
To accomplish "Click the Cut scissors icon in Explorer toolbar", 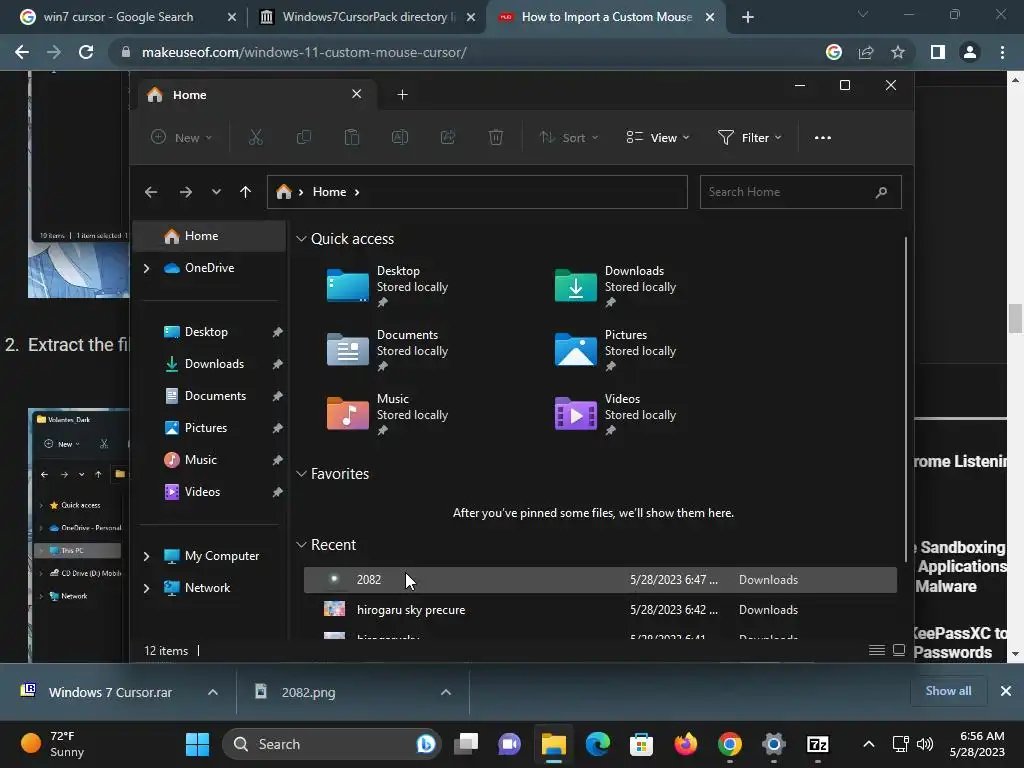I will 255,137.
